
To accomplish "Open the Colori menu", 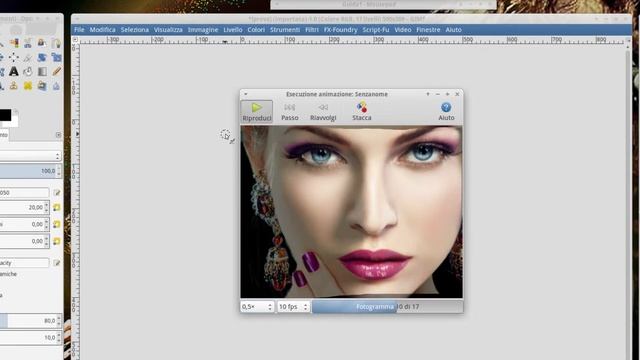I will pyautogui.click(x=256, y=30).
